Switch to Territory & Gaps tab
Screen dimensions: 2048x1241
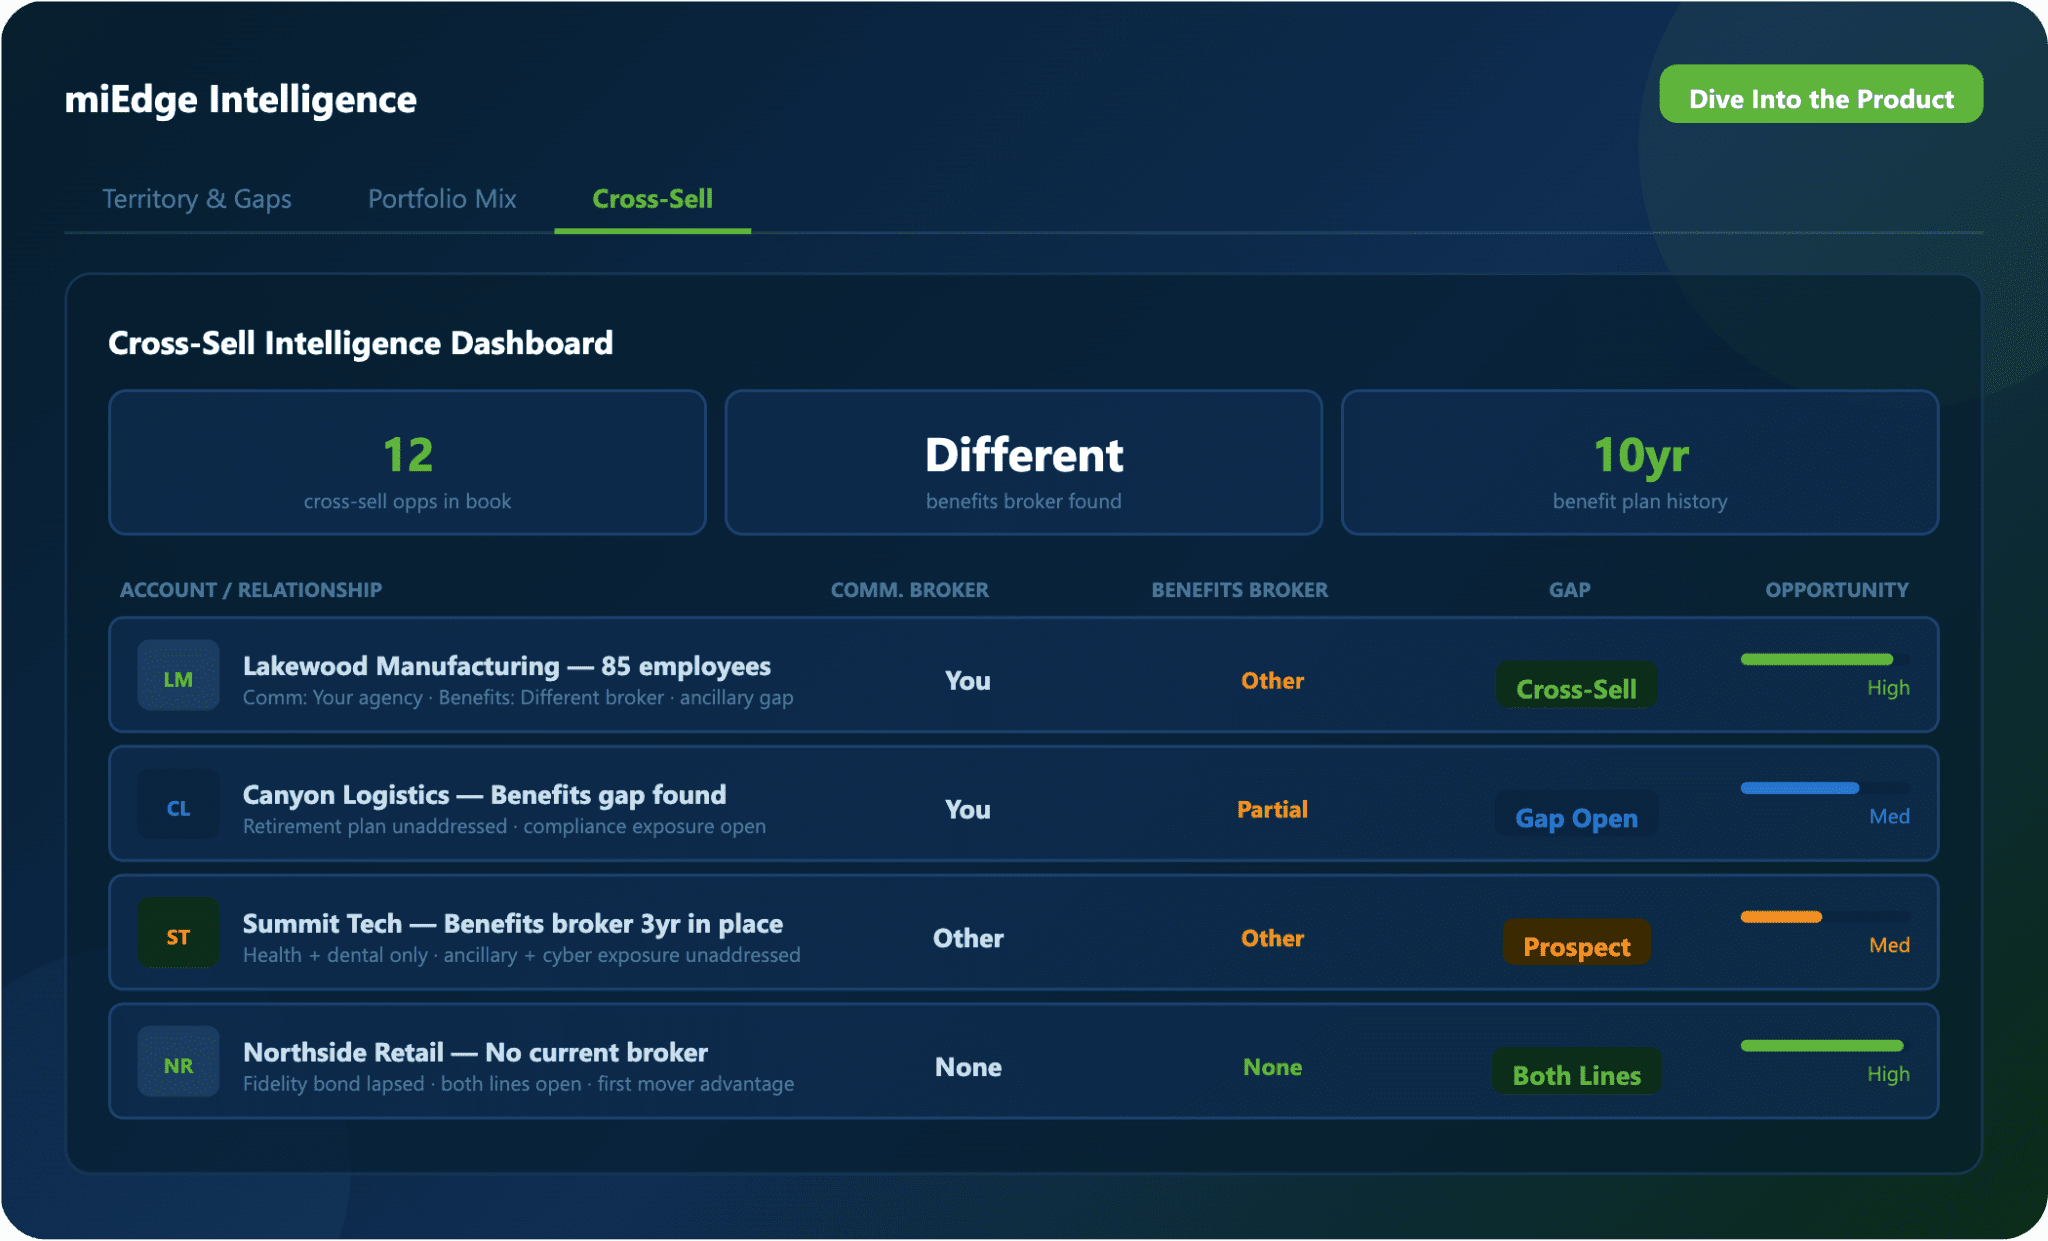pyautogui.click(x=197, y=199)
